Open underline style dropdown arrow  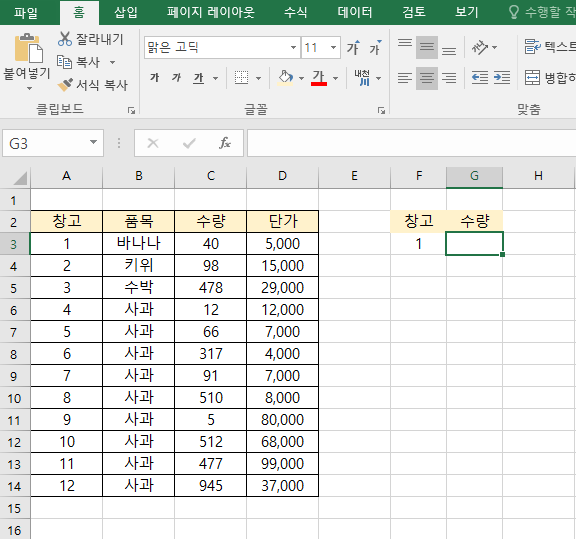click(x=215, y=78)
